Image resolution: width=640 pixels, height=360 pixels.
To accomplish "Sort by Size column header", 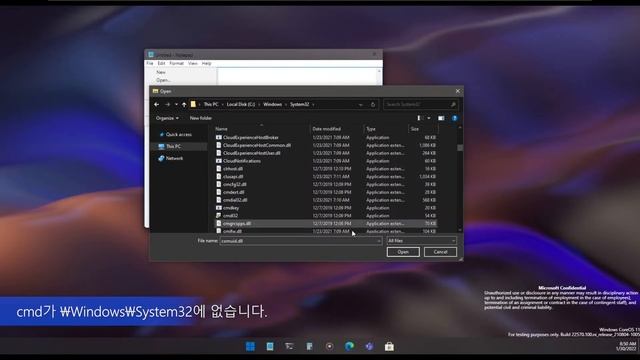I will pos(415,129).
